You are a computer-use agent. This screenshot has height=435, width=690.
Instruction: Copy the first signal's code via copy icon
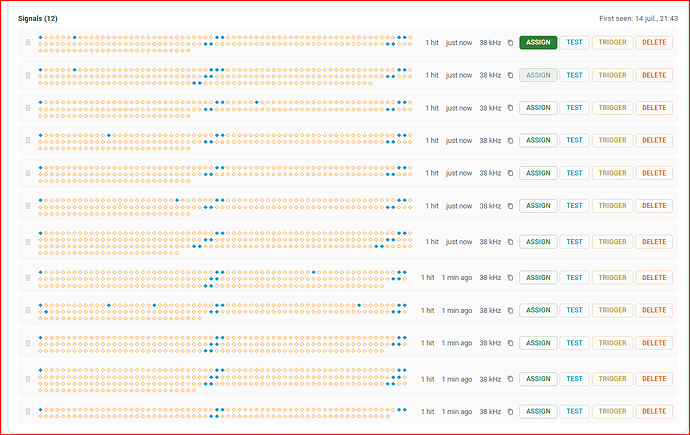510,43
